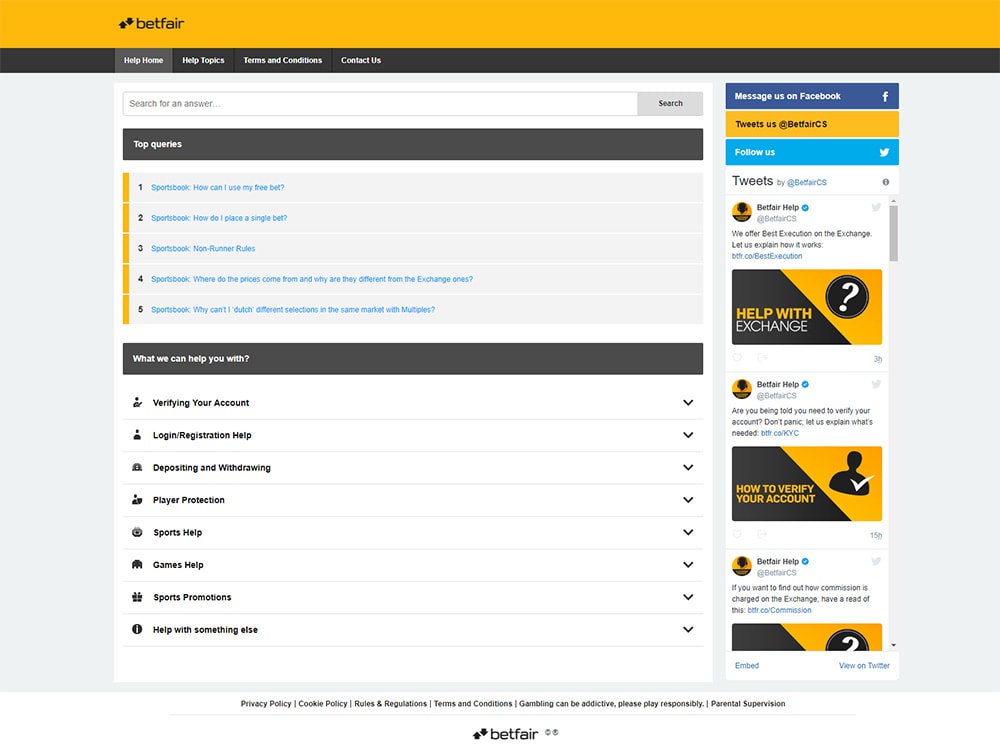Open Cookie Policy in the footer
The image size is (1000, 750).
pos(323,704)
